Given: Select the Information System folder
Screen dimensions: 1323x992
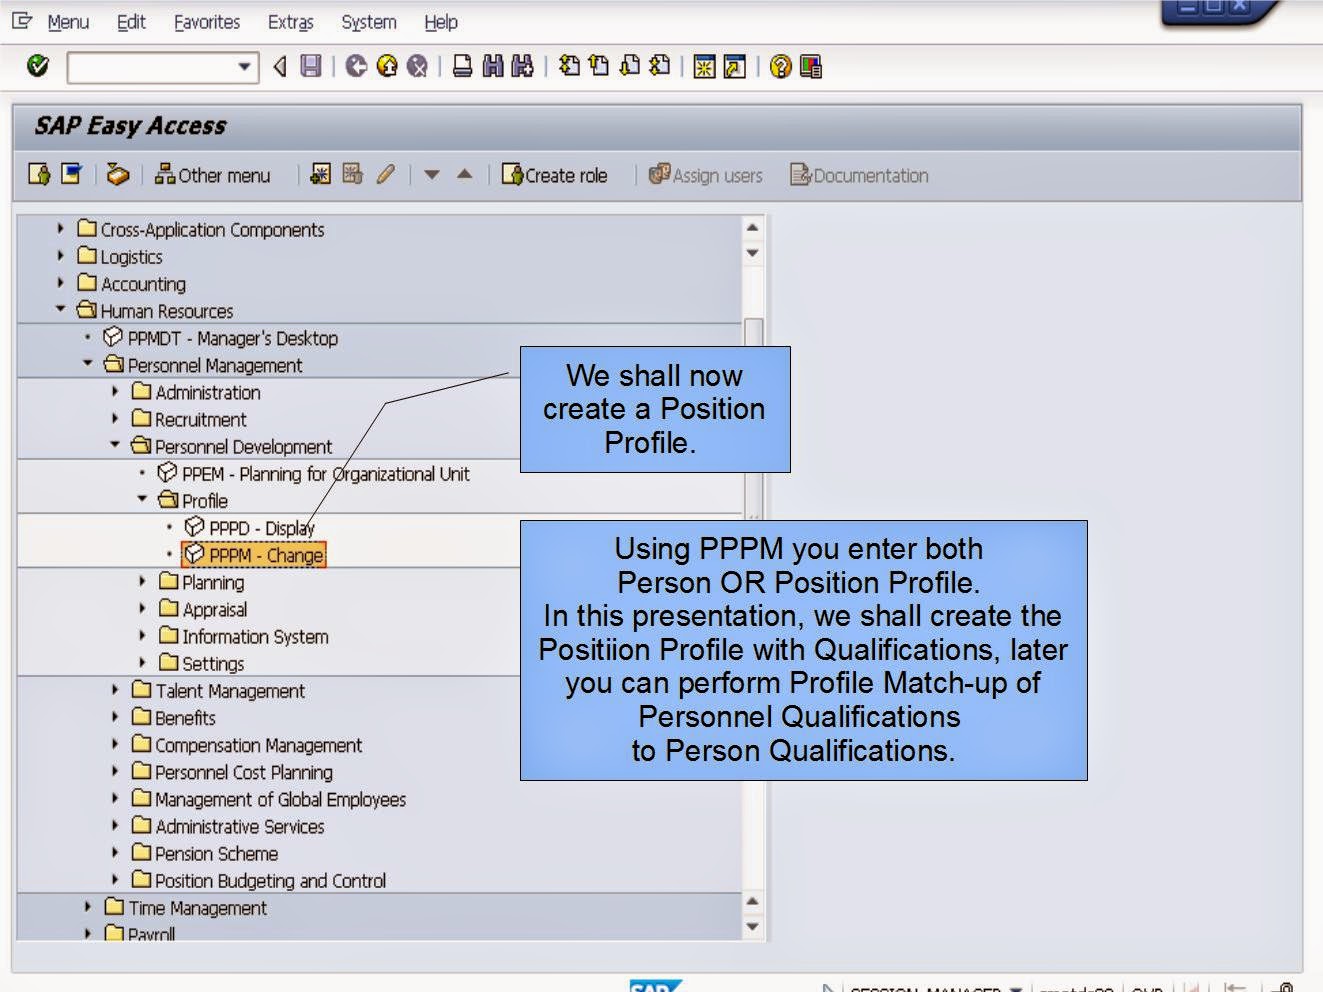Looking at the screenshot, I should click(244, 636).
